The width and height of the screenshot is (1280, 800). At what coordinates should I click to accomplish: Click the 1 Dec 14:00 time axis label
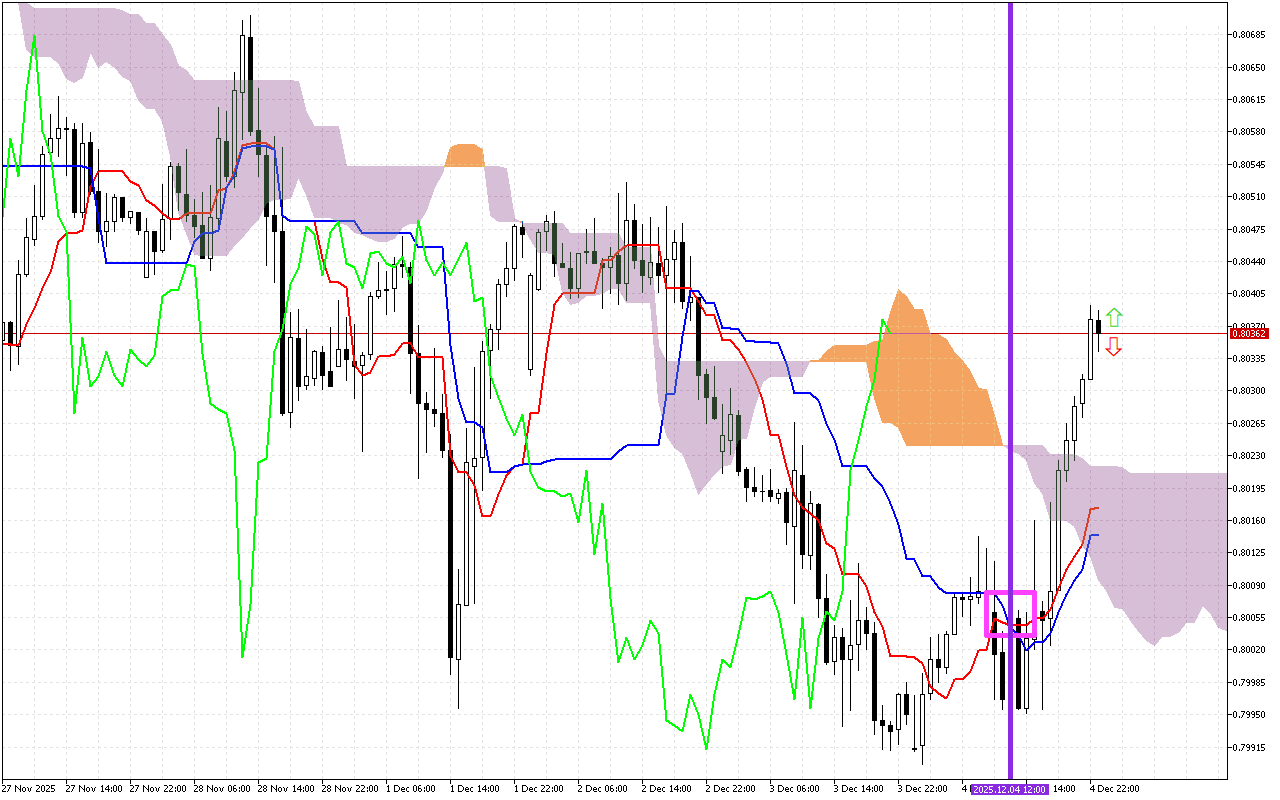[x=474, y=789]
